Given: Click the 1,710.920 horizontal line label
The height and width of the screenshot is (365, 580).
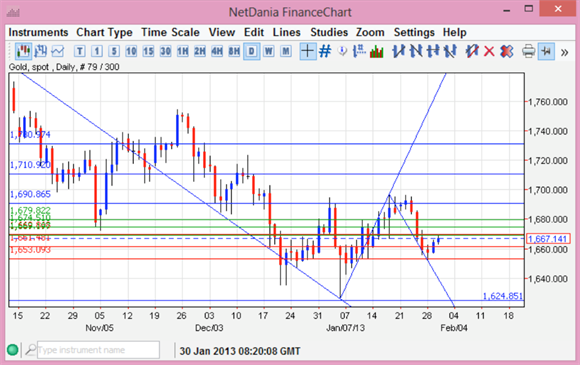Looking at the screenshot, I should tap(30, 165).
